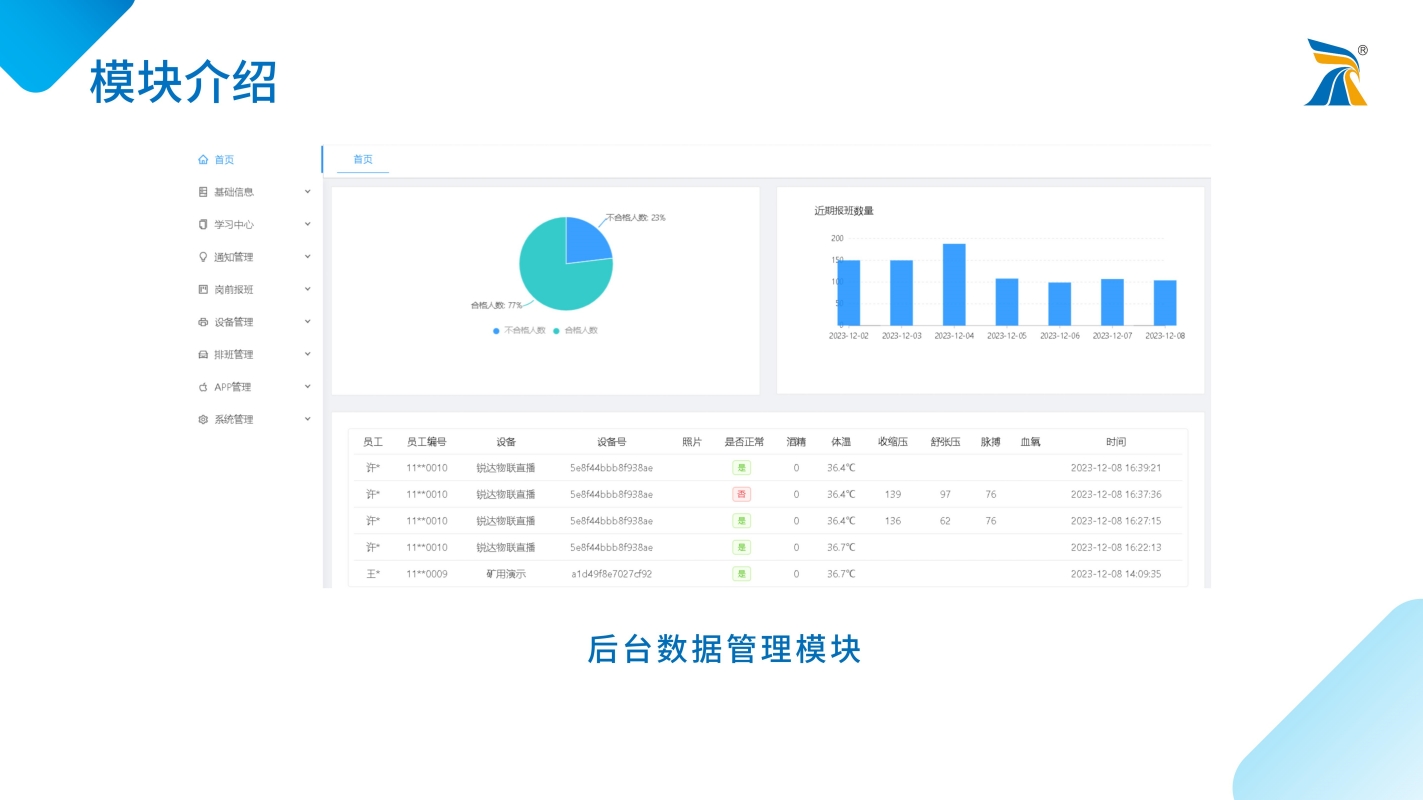1423x800 pixels.
Task: Click the timestamp 2023-12-08 16:22:13
Action: pyautogui.click(x=1116, y=548)
